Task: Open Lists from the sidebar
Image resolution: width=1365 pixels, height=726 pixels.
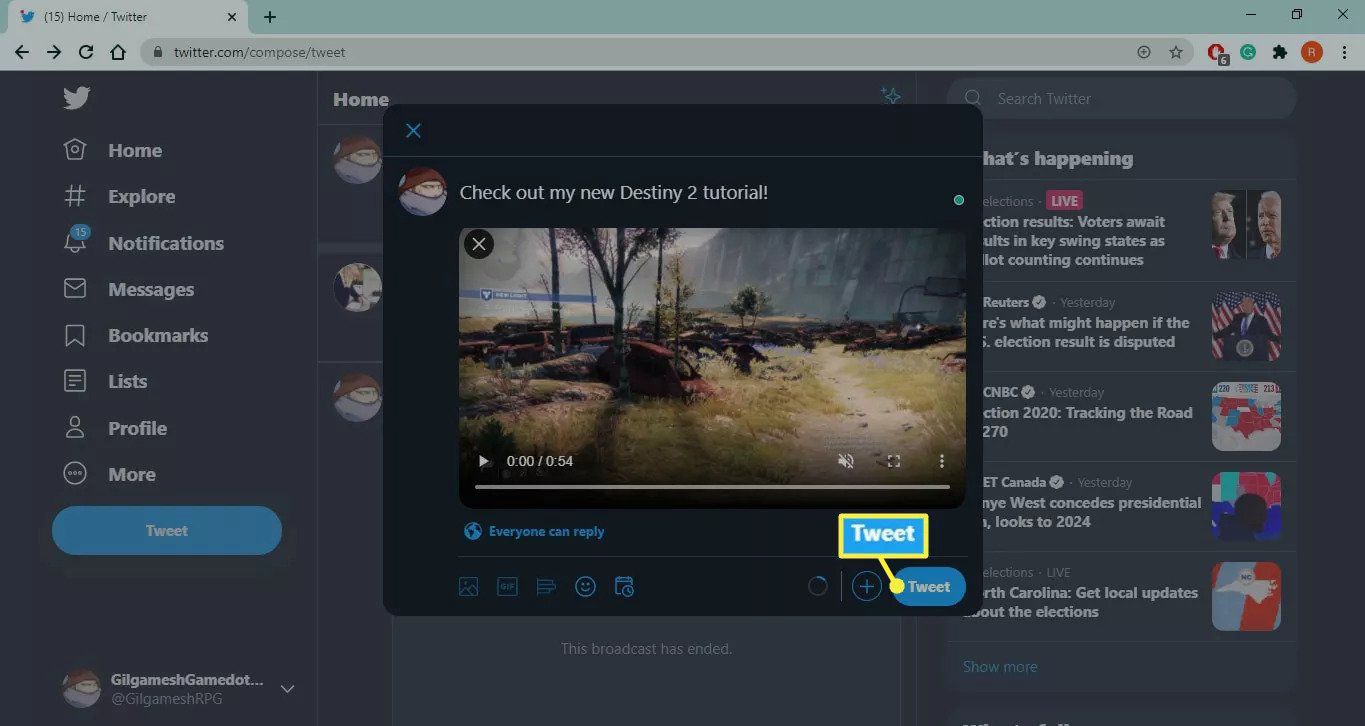Action: pos(105,381)
